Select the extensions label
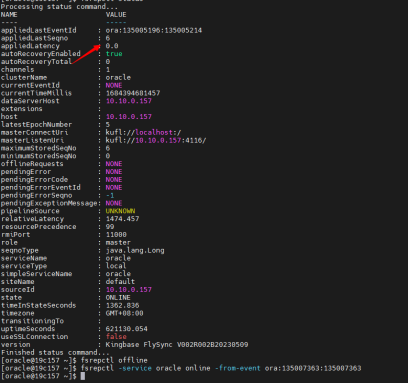This screenshot has width=408, height=383. [x=22, y=109]
